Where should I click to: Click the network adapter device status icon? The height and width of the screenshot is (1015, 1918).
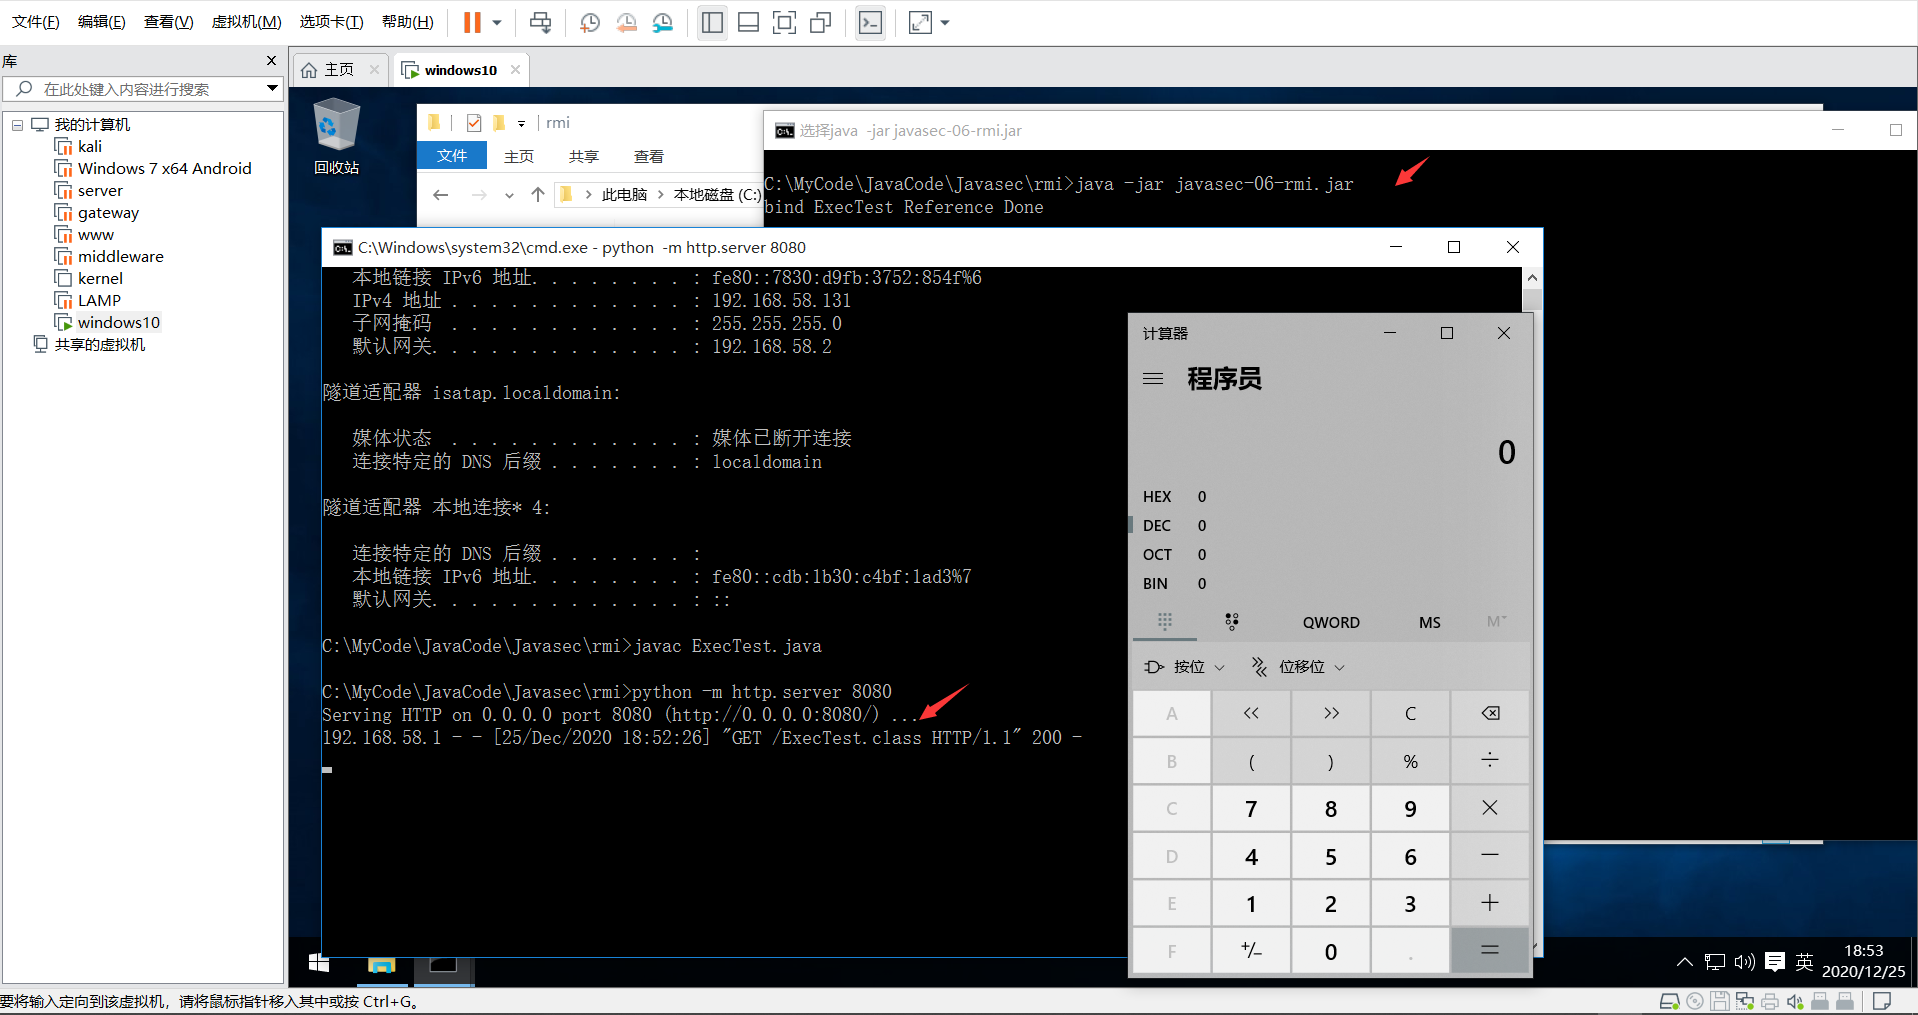1745,1001
